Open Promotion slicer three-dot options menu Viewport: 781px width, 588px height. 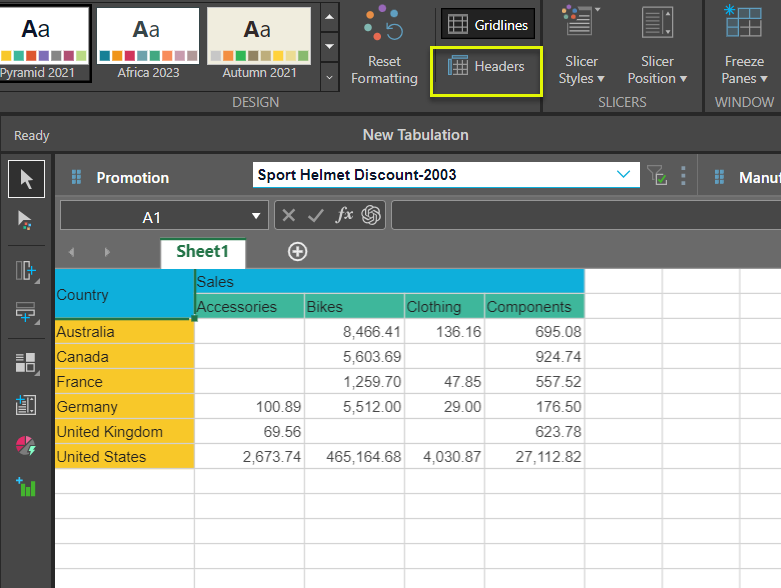tap(684, 176)
